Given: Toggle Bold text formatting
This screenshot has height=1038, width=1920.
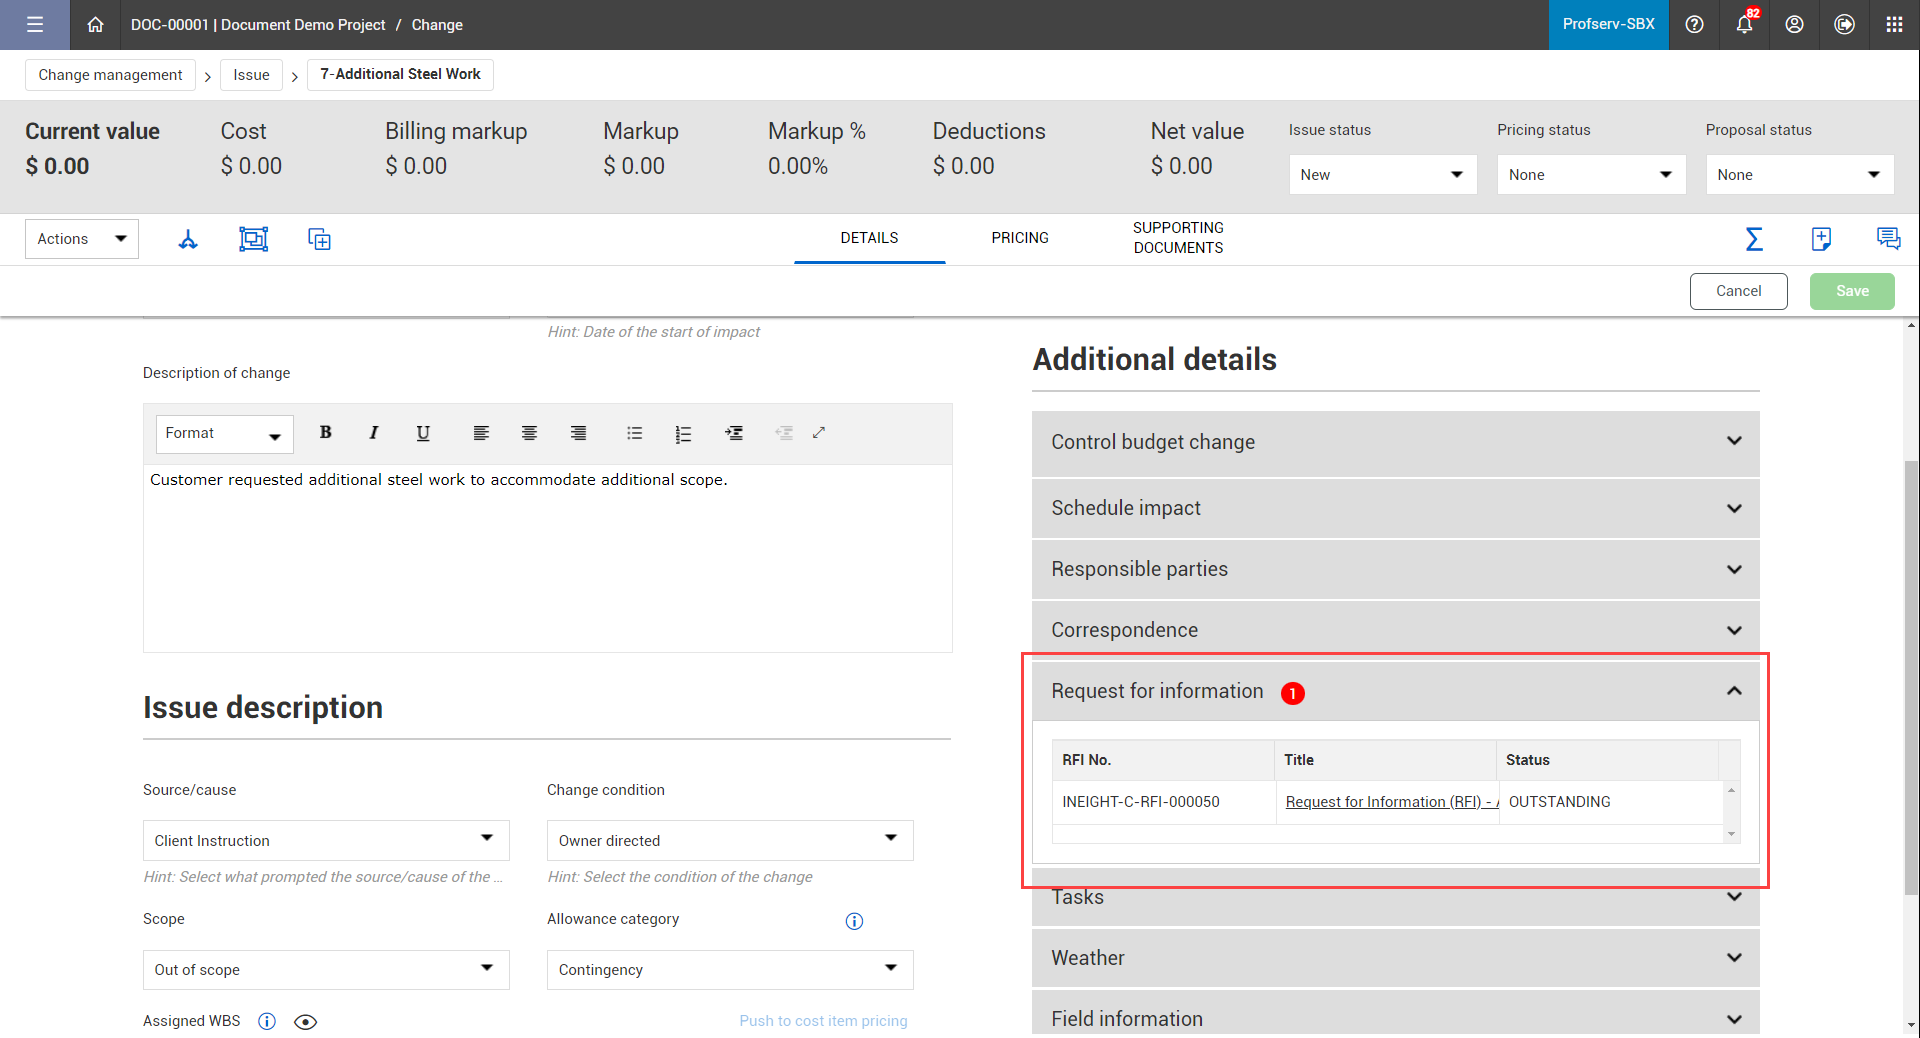Looking at the screenshot, I should (325, 433).
